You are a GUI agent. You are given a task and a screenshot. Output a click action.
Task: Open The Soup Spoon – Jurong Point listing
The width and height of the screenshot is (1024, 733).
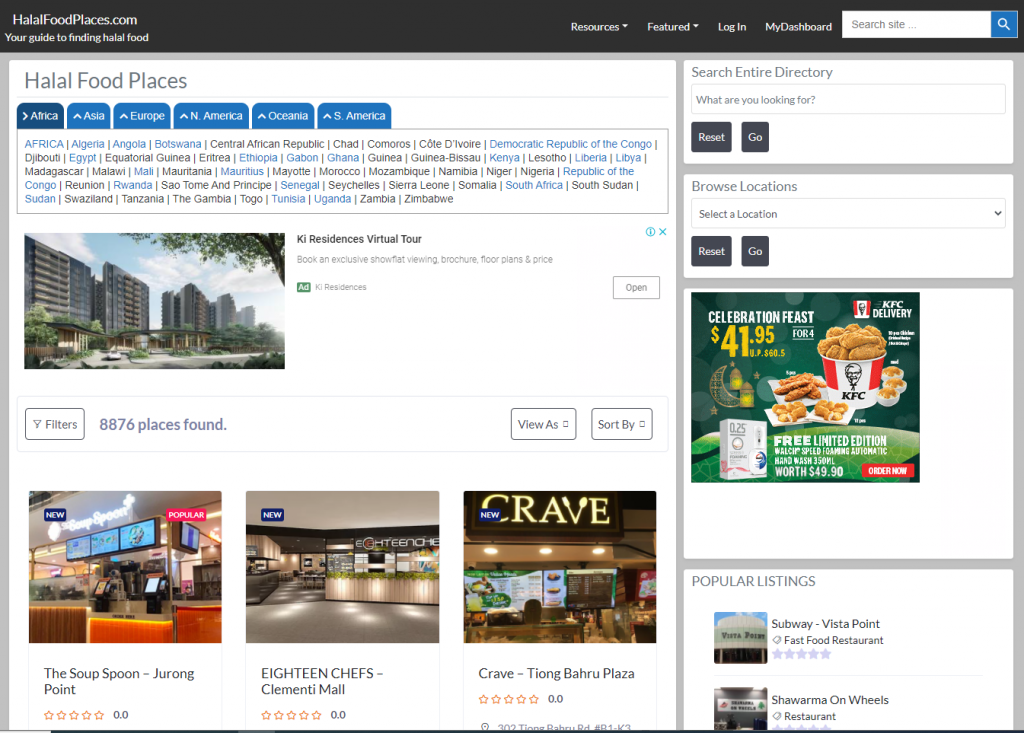pos(119,681)
